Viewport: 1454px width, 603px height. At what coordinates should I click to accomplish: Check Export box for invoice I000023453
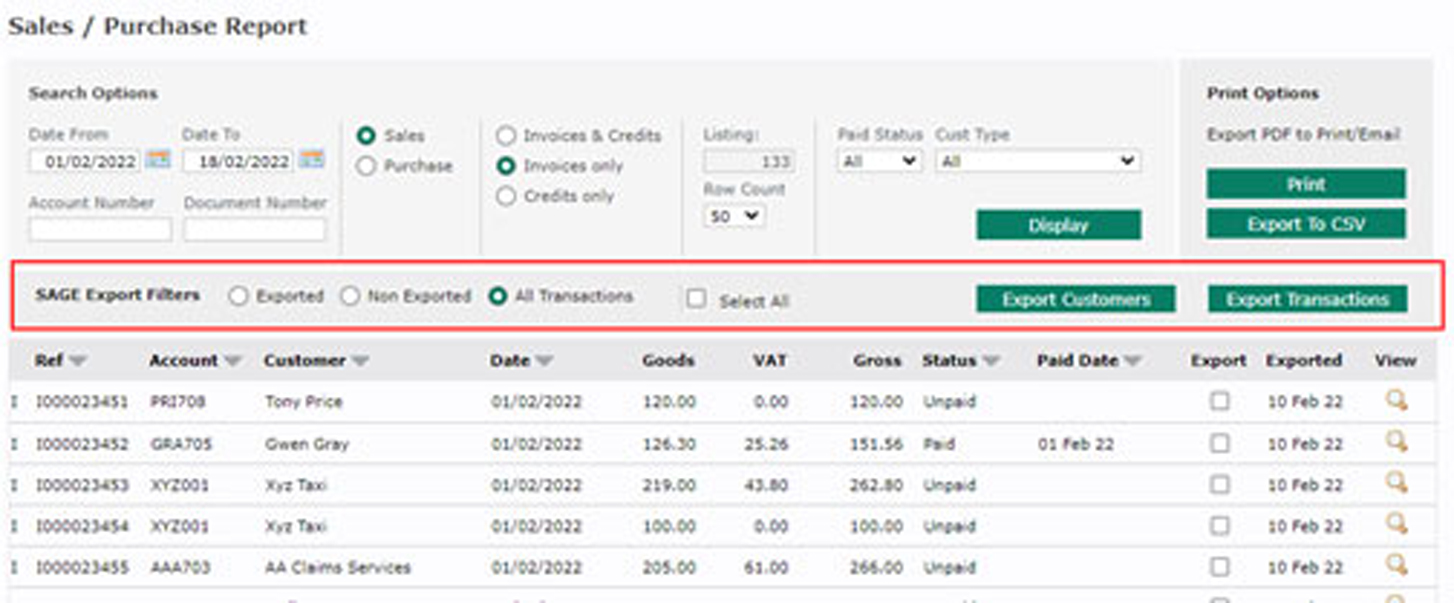(x=1219, y=484)
